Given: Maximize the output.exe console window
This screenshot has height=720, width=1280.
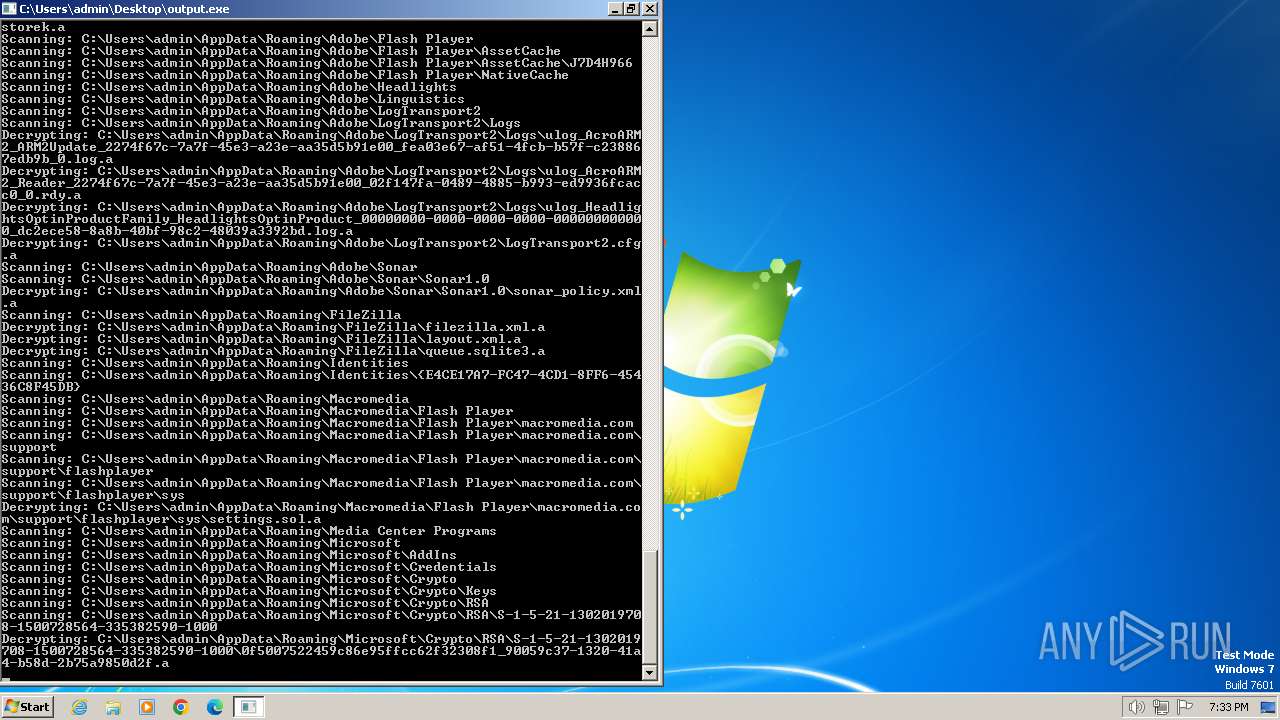Looking at the screenshot, I should point(631,9).
